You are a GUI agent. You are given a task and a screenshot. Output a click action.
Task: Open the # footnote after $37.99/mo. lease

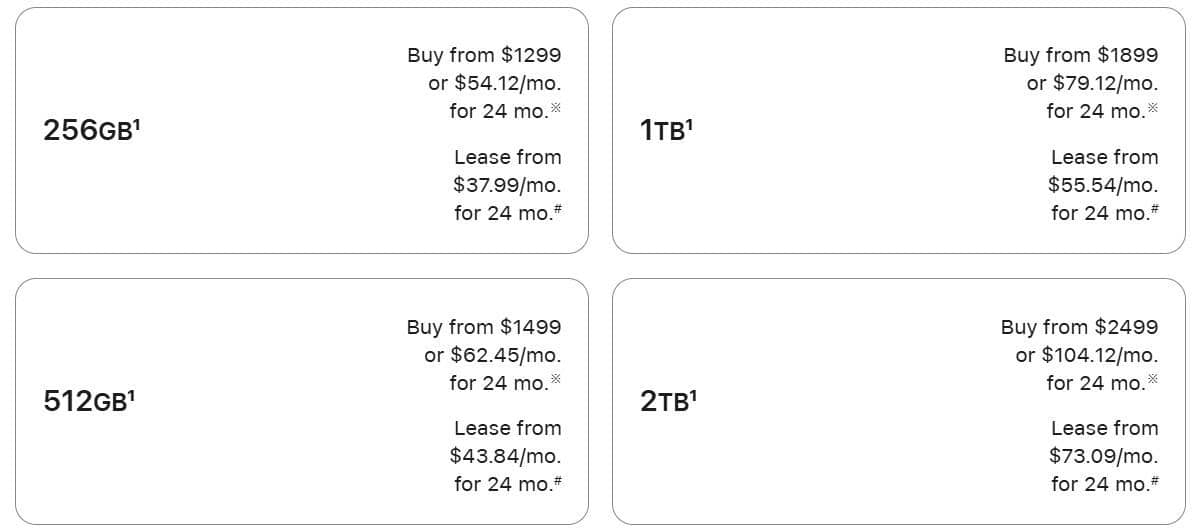click(557, 209)
